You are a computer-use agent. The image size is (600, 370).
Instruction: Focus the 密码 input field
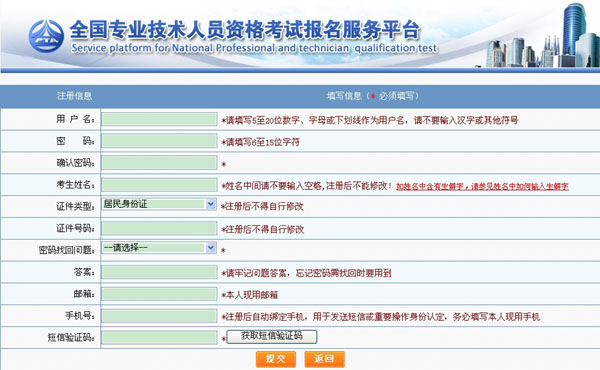[159, 140]
